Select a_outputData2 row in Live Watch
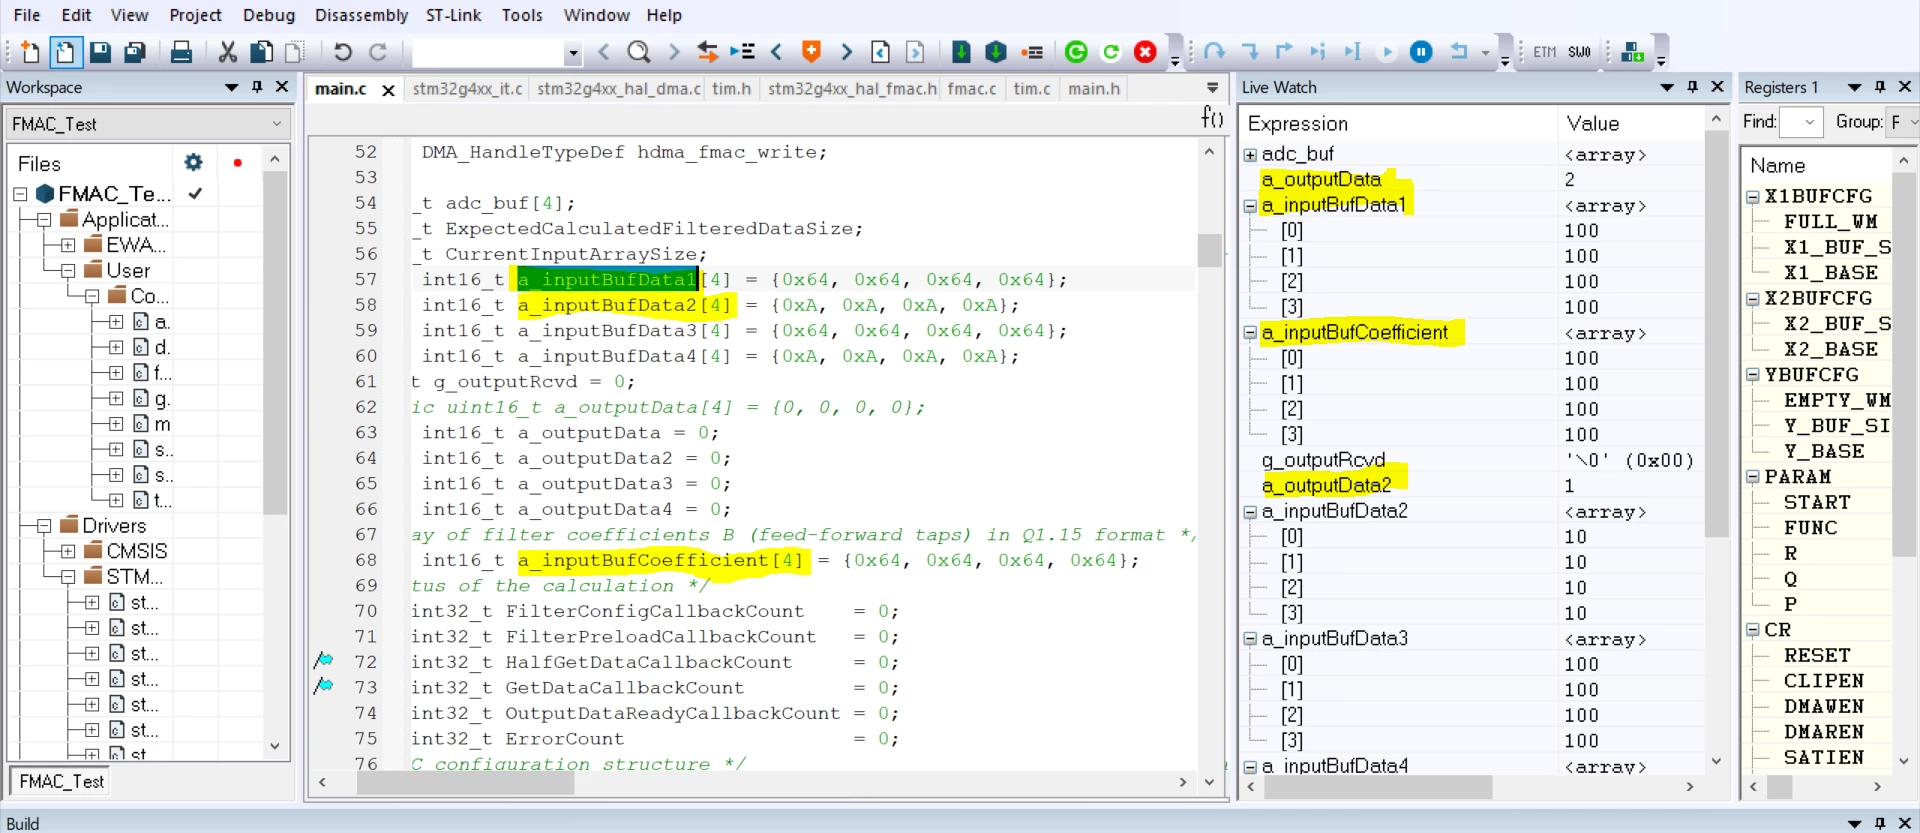This screenshot has width=1920, height=833. 1470,486
